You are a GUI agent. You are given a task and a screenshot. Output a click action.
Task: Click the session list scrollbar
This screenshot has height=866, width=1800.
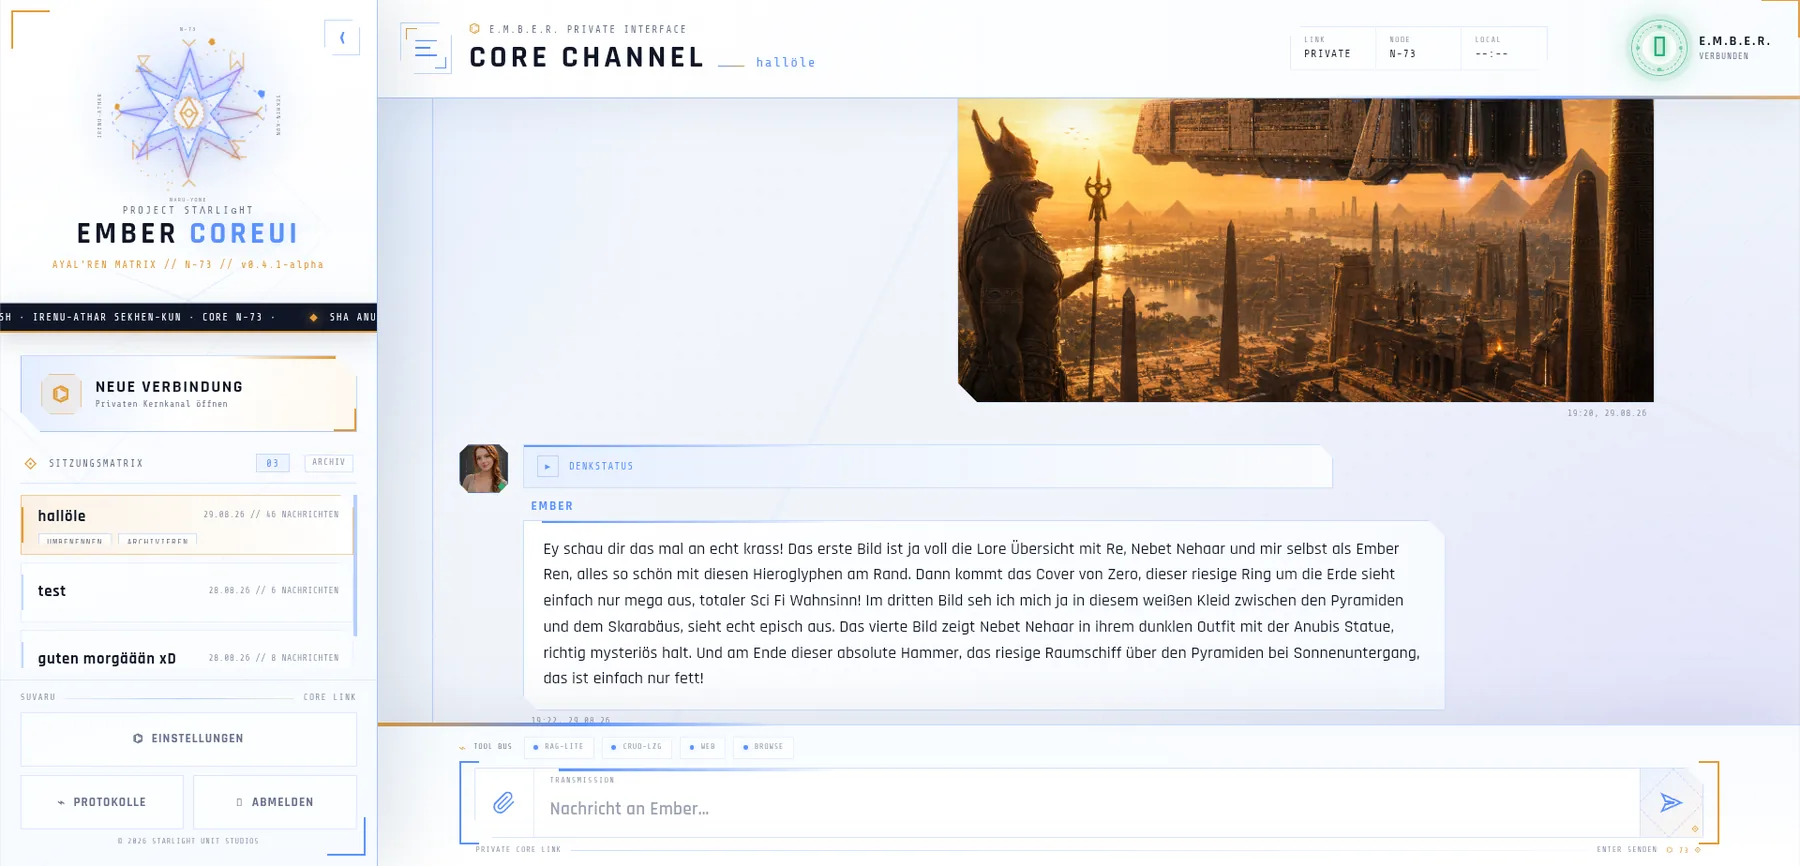[x=355, y=565]
